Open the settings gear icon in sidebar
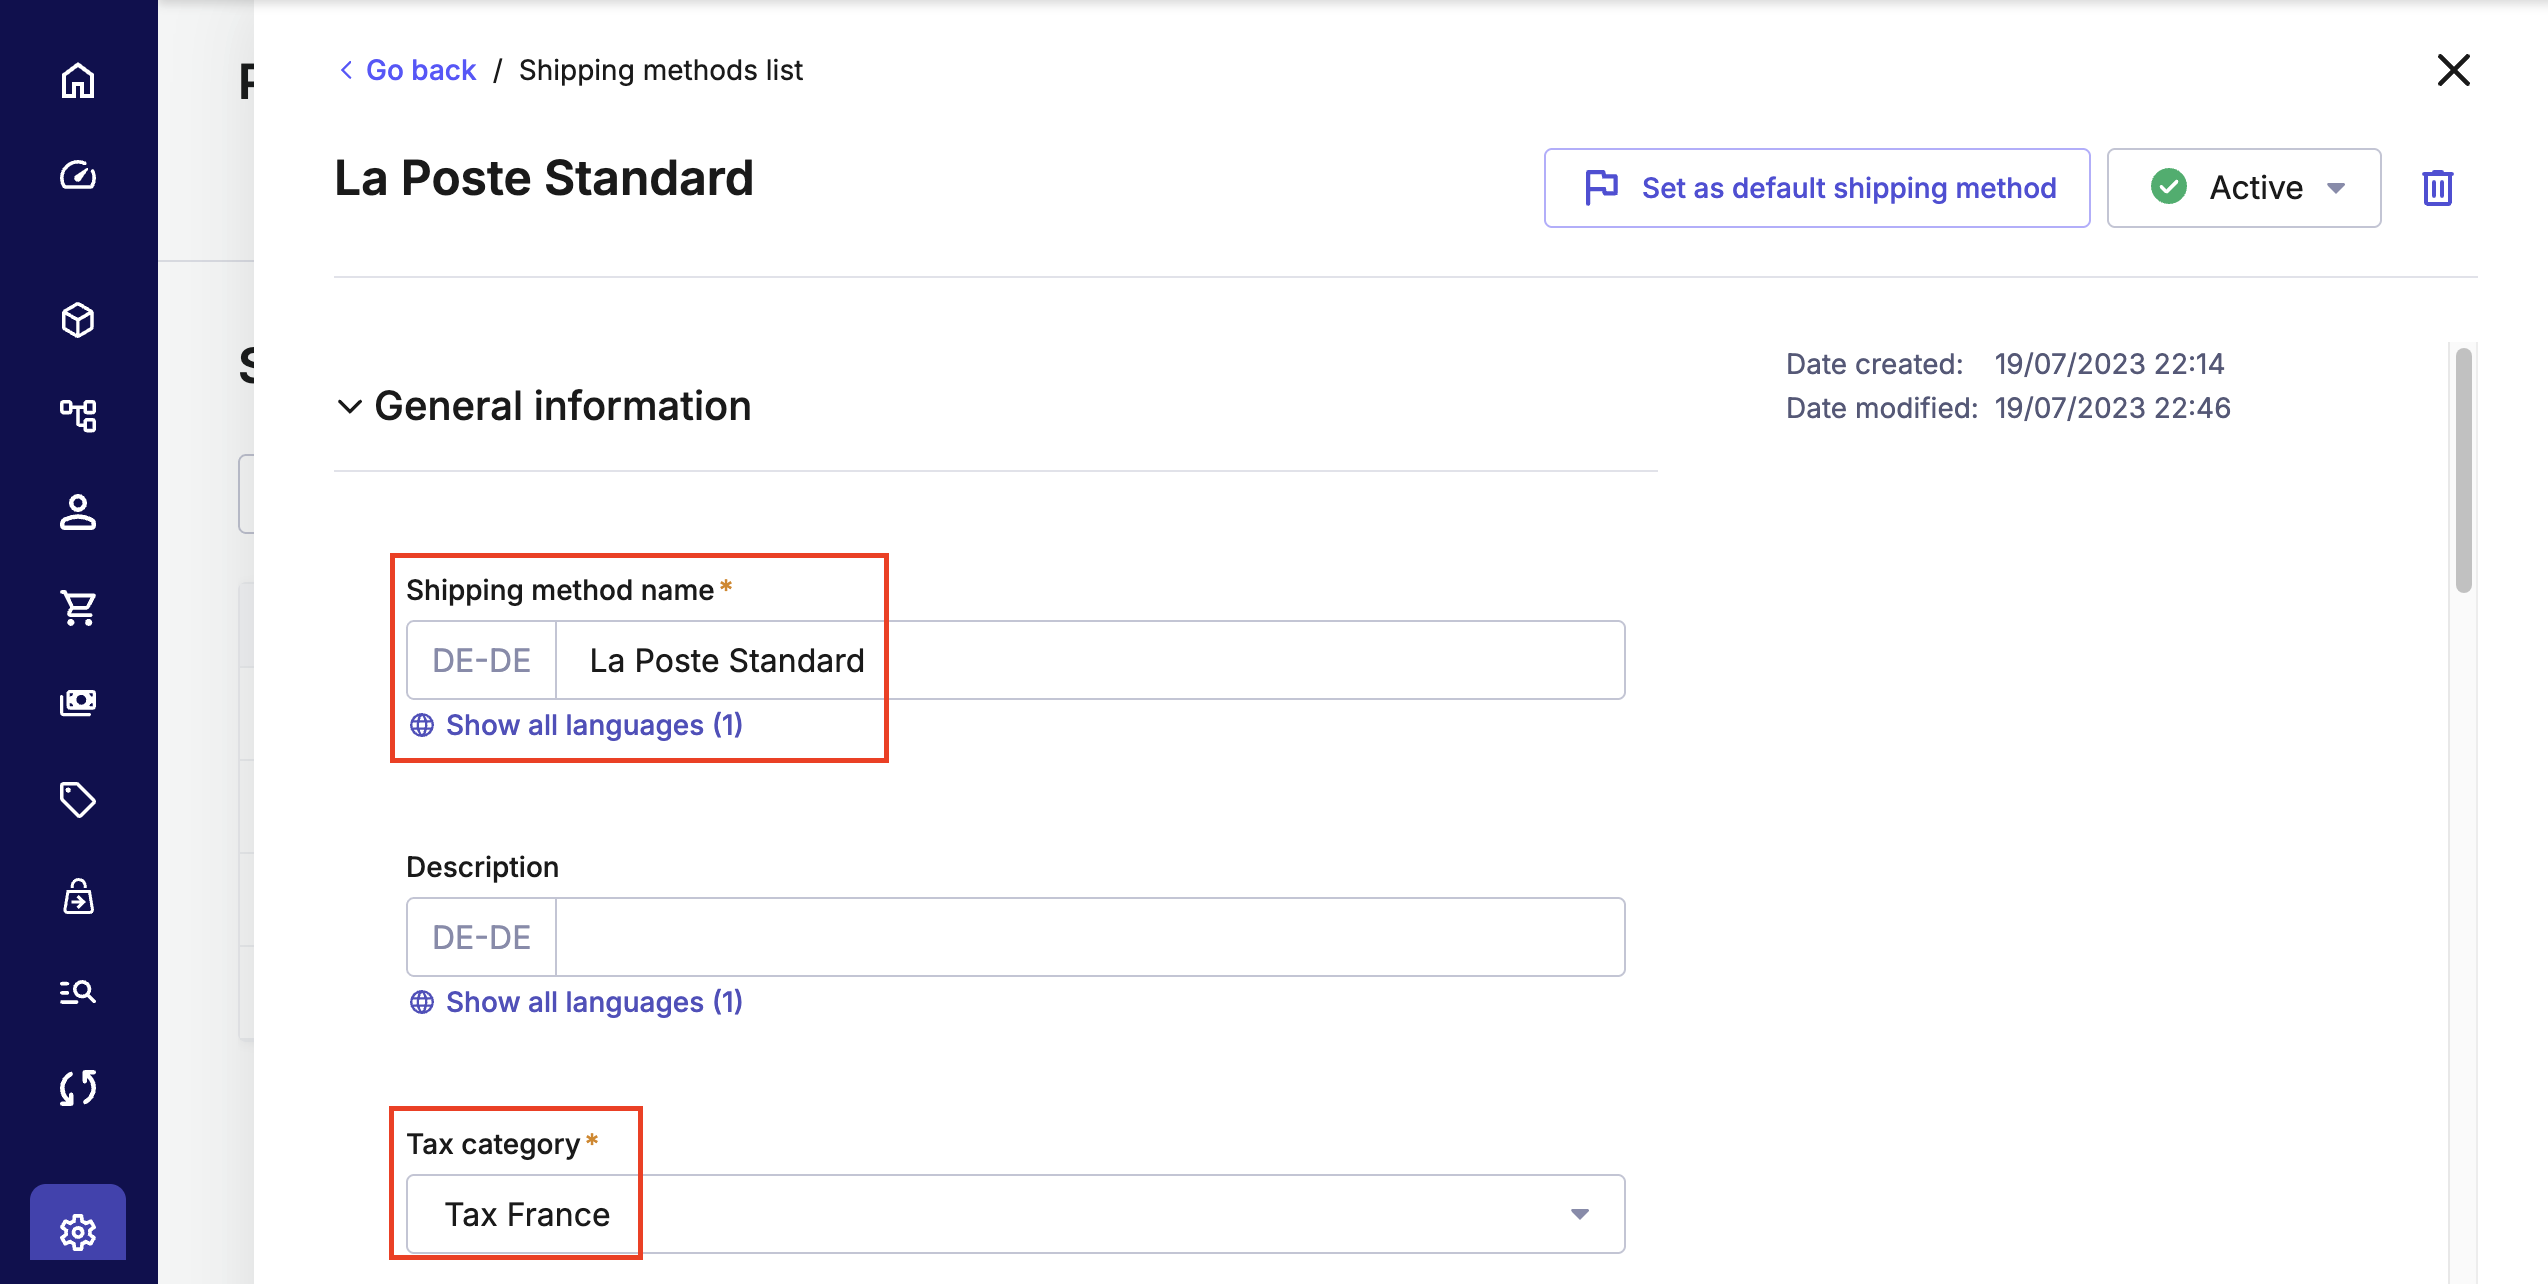The image size is (2548, 1284). point(78,1231)
